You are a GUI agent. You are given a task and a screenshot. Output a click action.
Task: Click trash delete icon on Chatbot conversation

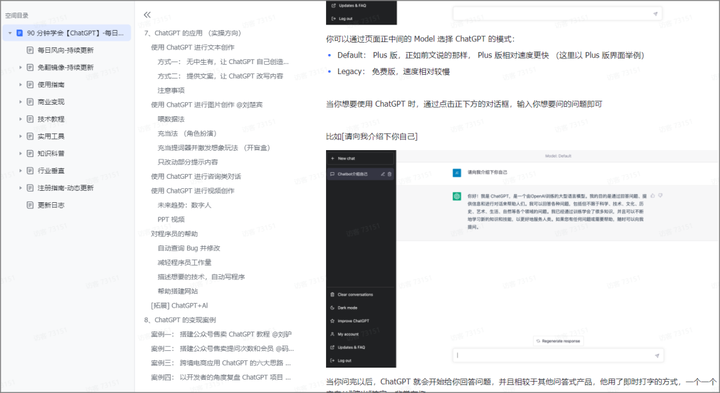click(x=389, y=174)
